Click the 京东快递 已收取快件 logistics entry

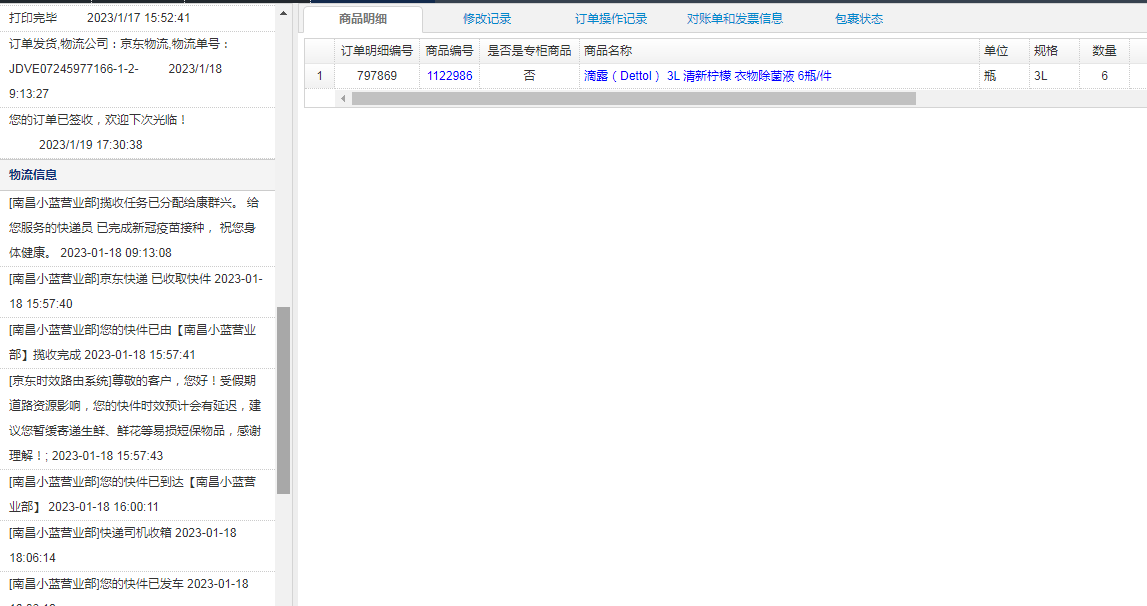point(138,291)
